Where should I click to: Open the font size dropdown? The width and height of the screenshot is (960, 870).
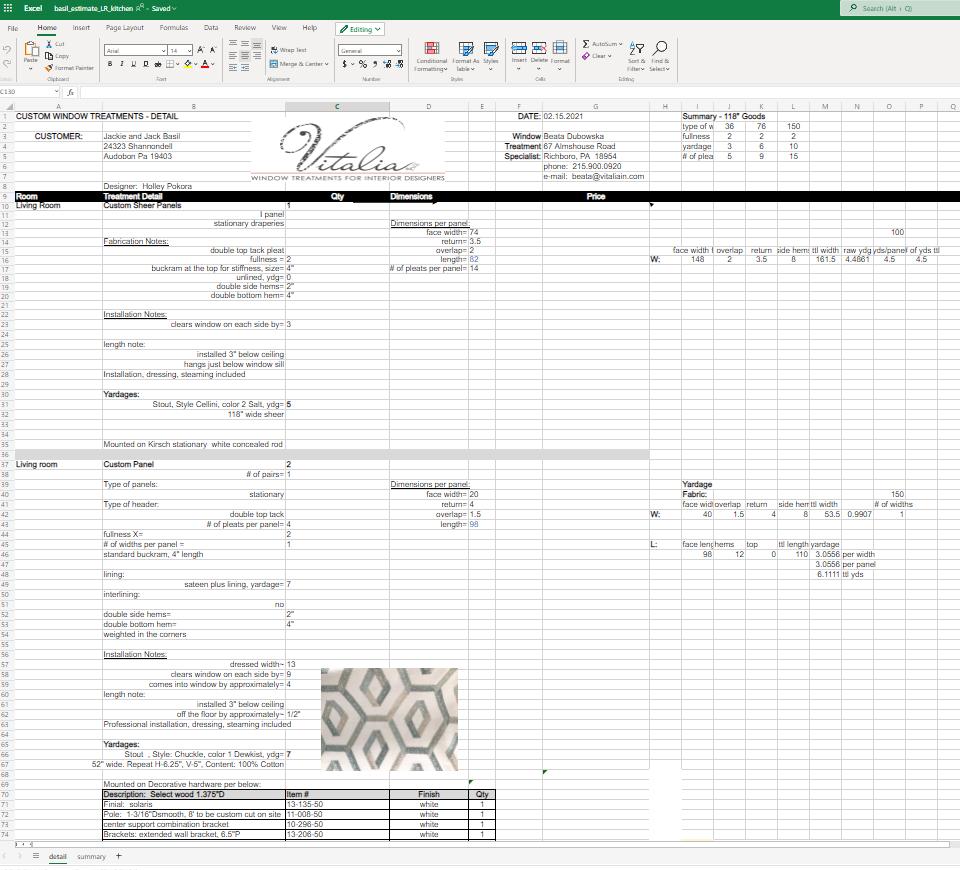(187, 50)
